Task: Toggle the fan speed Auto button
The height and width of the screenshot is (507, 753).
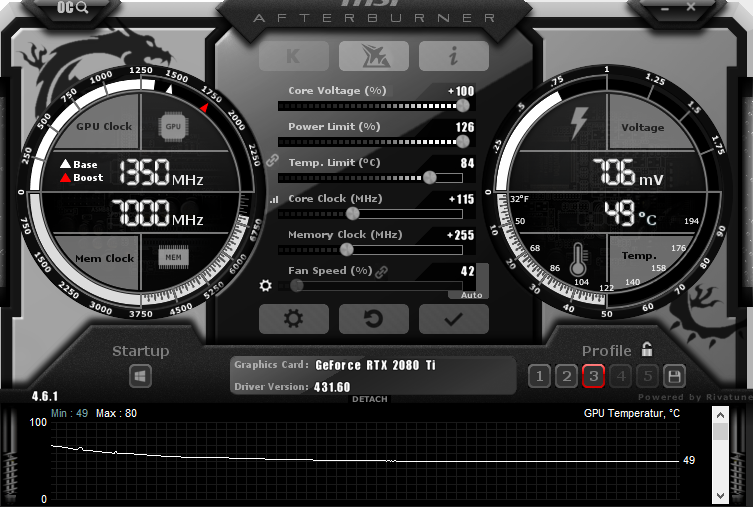Action: [471, 295]
